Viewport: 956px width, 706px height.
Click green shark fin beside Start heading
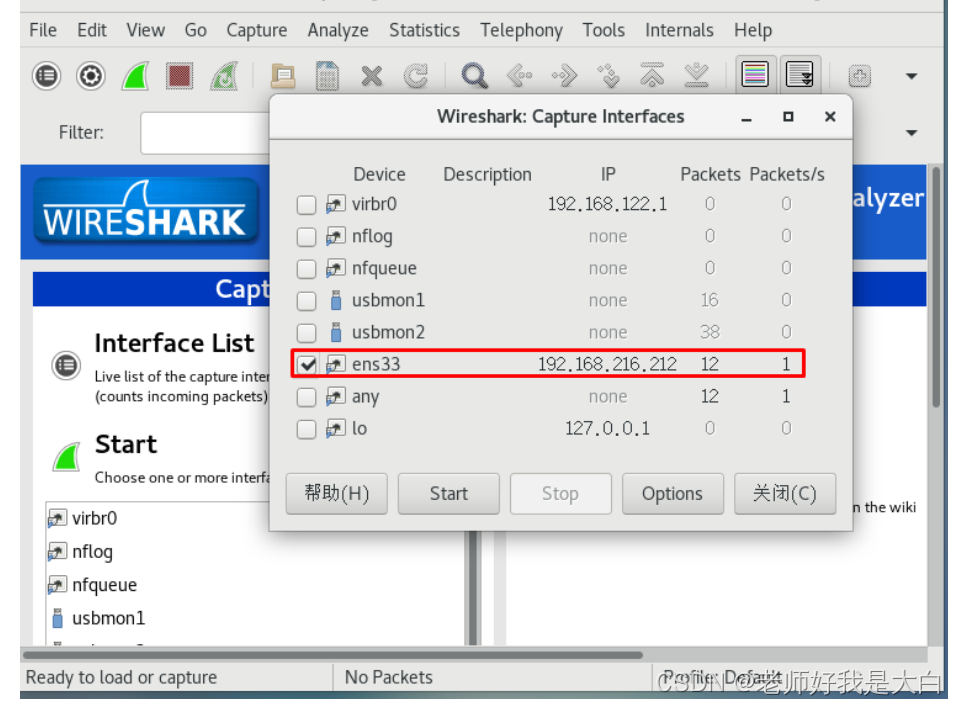pos(66,457)
